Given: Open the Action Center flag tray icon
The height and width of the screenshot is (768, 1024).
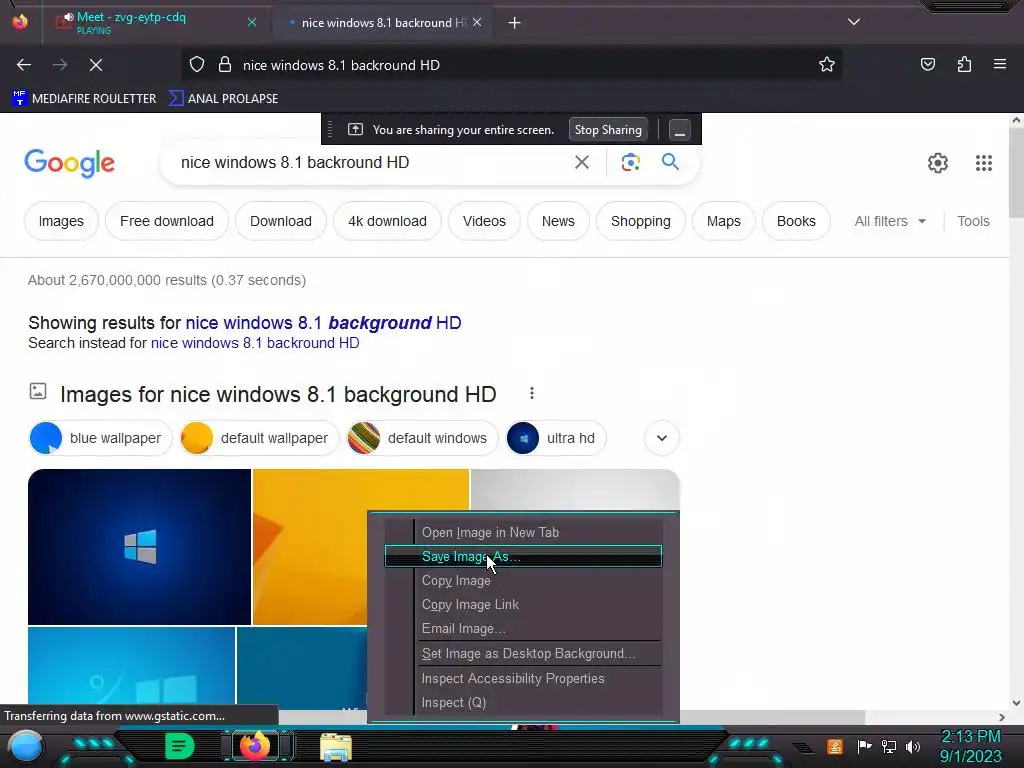Looking at the screenshot, I should pyautogui.click(x=865, y=746).
